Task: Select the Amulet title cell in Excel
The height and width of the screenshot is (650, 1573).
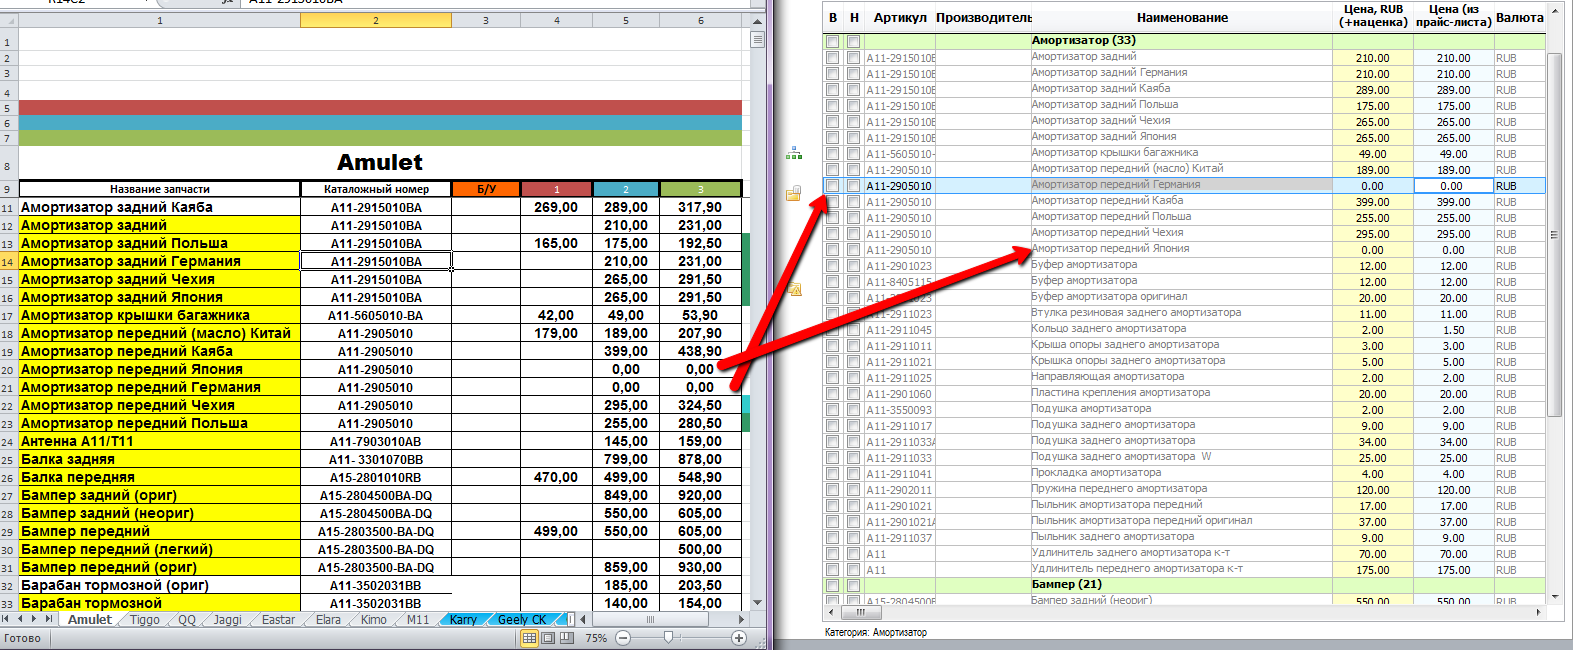Action: [x=380, y=163]
